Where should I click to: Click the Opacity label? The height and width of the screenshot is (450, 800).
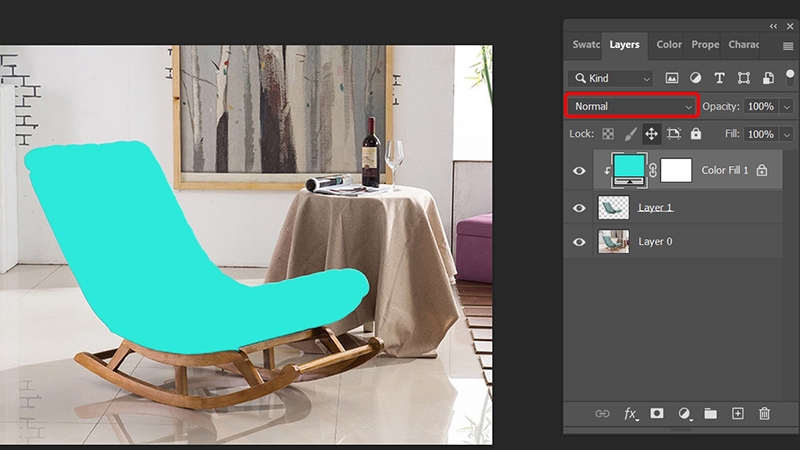(720, 107)
